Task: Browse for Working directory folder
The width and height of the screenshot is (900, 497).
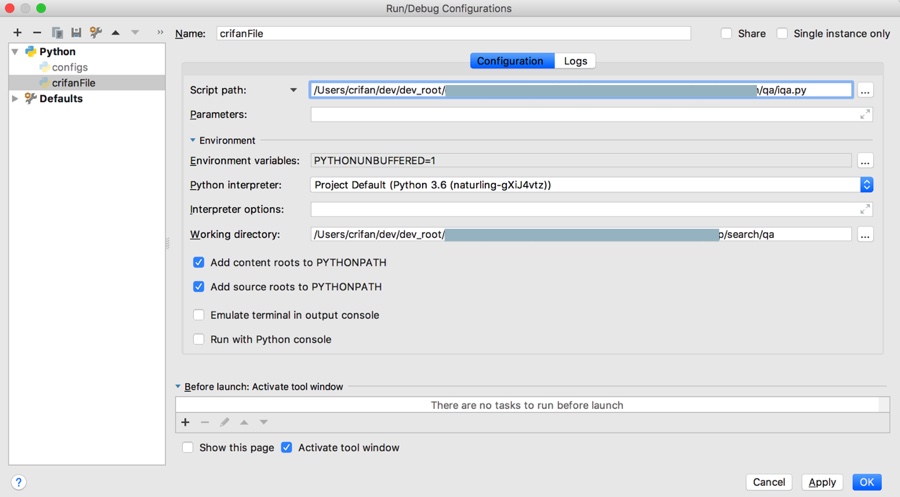Action: pyautogui.click(x=865, y=235)
